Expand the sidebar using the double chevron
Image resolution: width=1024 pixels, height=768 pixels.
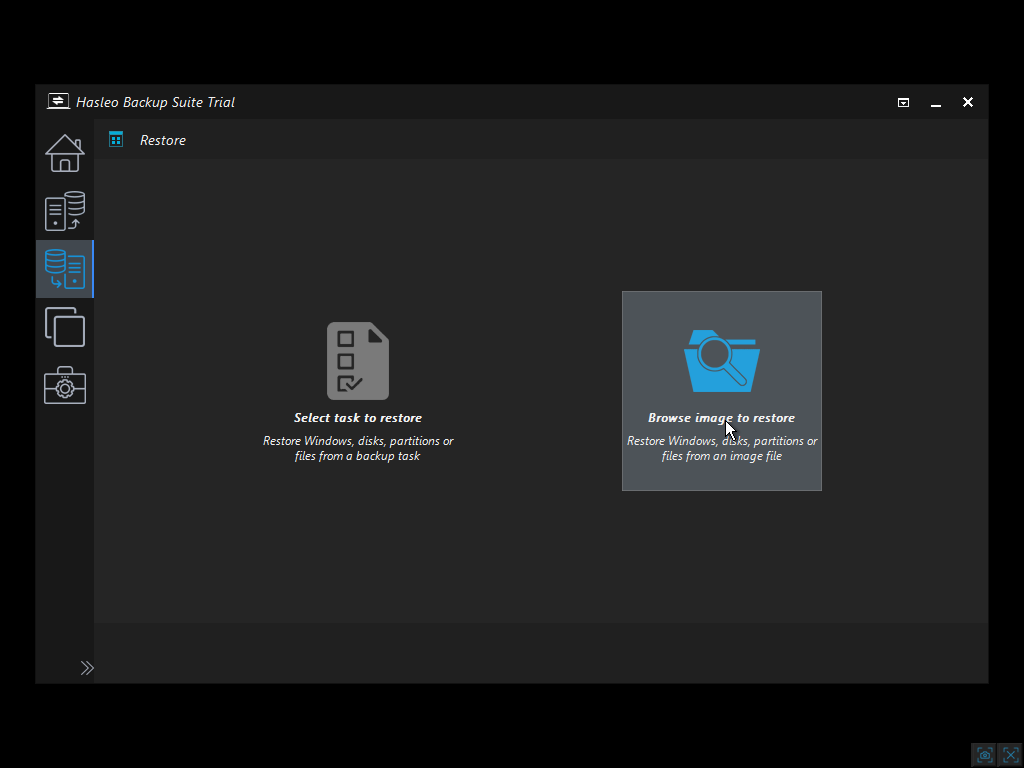pyautogui.click(x=87, y=667)
